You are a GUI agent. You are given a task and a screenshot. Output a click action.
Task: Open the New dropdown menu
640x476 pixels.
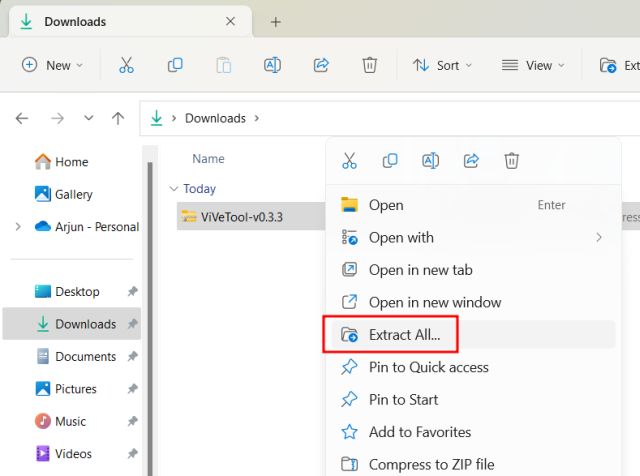pyautogui.click(x=53, y=65)
